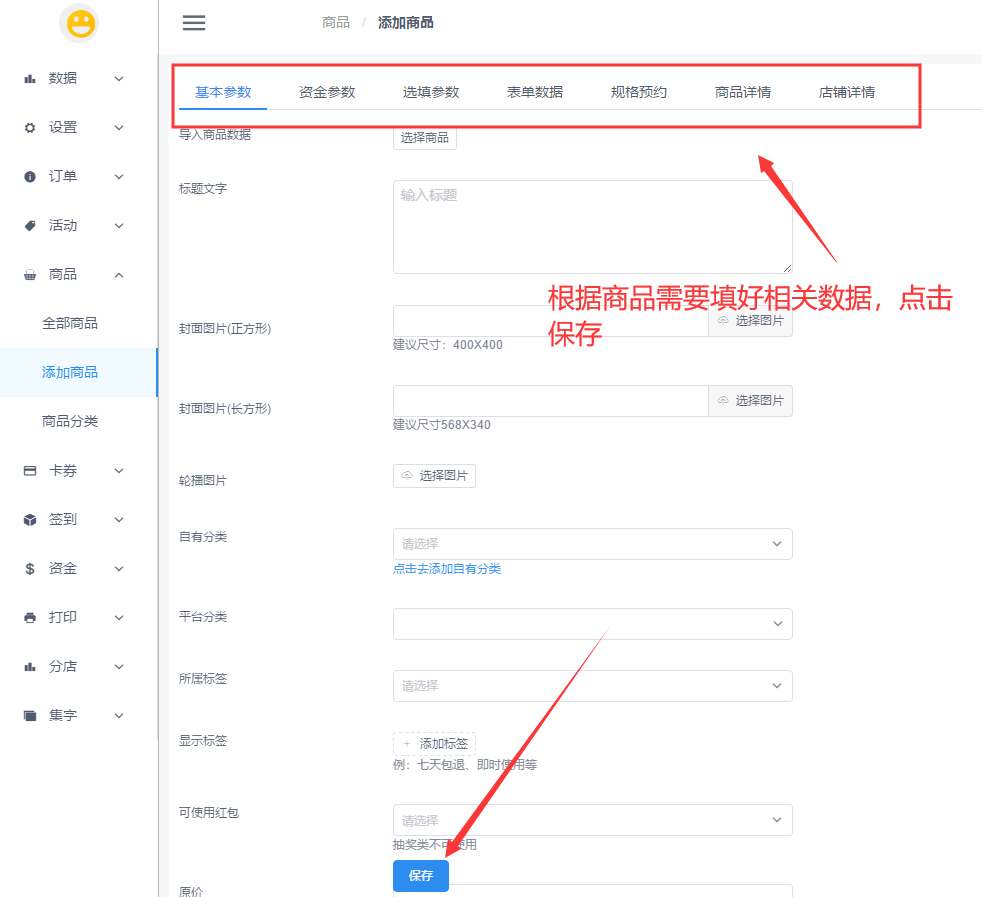The height and width of the screenshot is (897, 982).
Task: Toggle the hamburger menu icon
Action: (194, 23)
